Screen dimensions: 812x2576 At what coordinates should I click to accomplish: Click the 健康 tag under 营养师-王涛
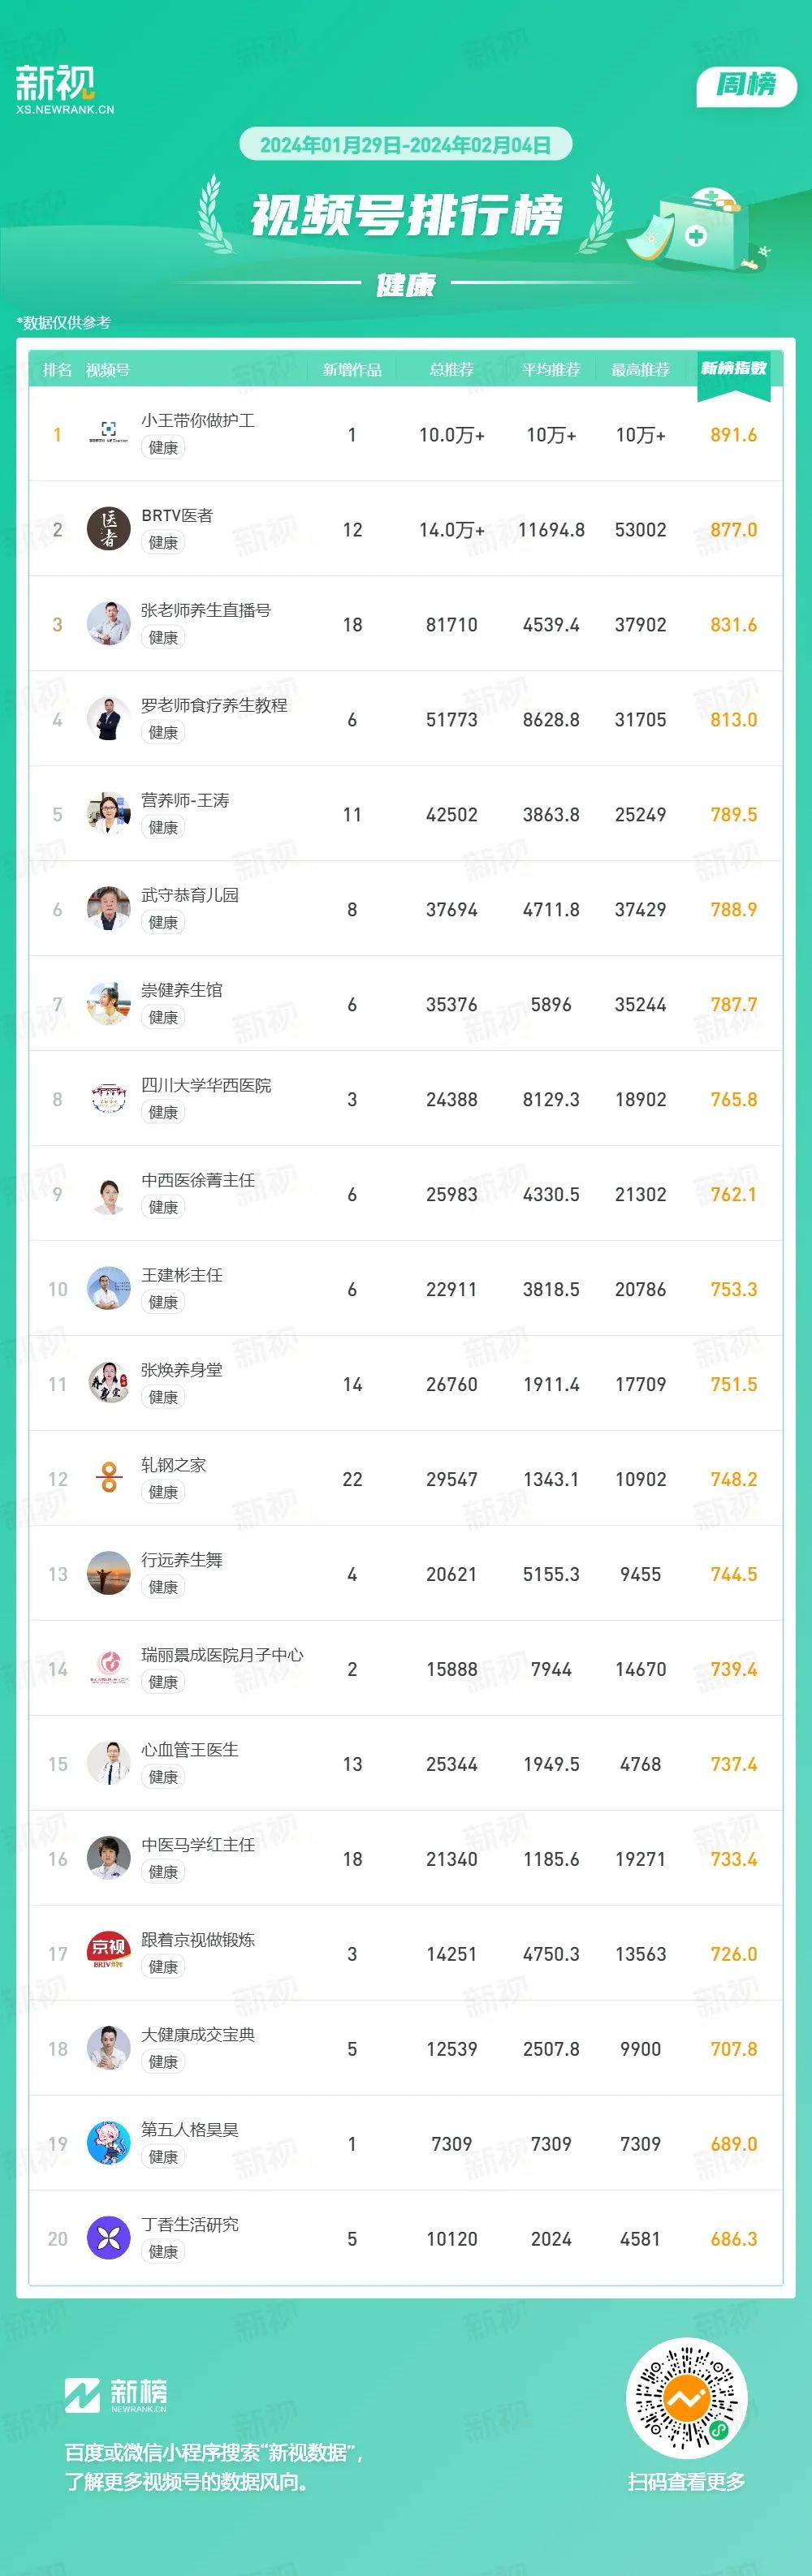tap(163, 827)
